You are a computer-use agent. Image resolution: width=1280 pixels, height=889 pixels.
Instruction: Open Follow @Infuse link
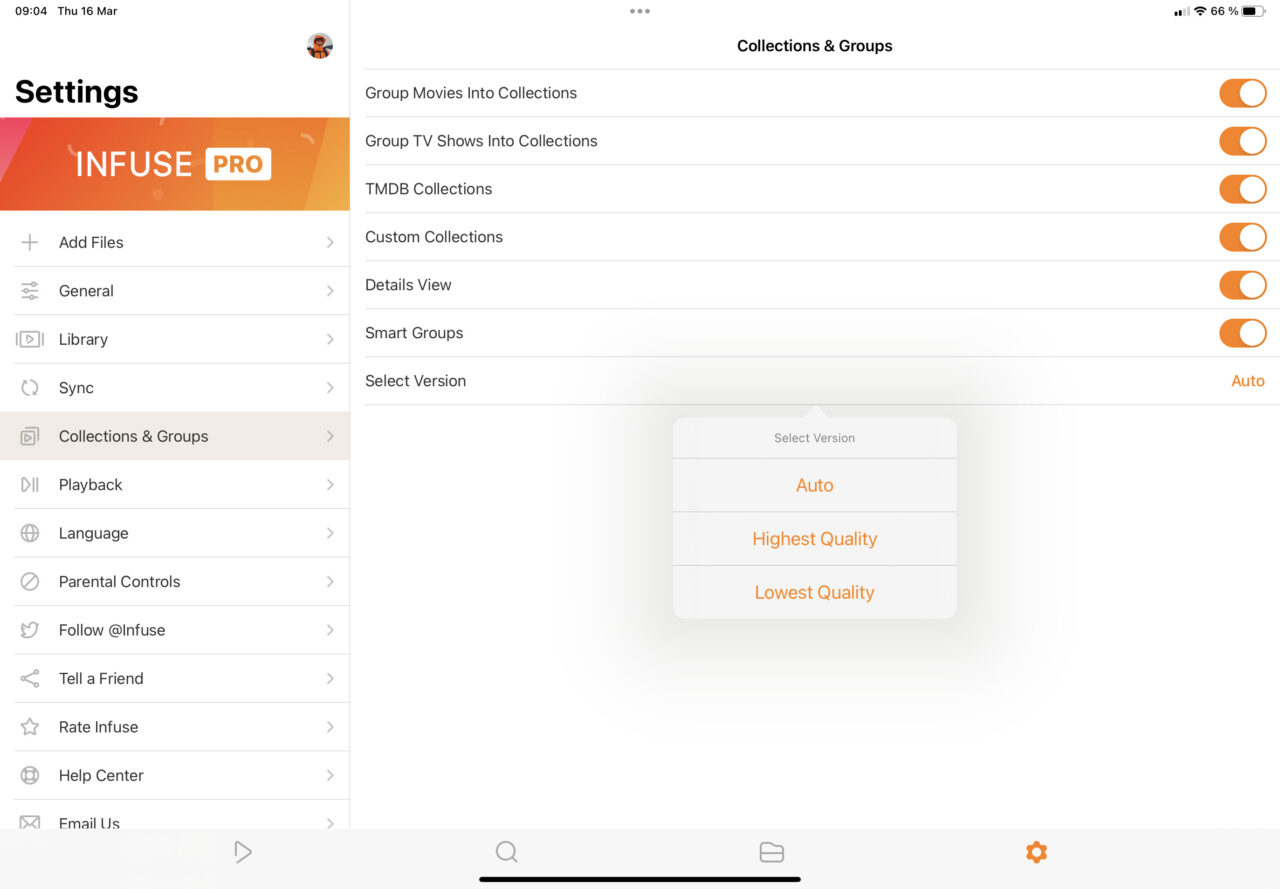[x=112, y=630]
